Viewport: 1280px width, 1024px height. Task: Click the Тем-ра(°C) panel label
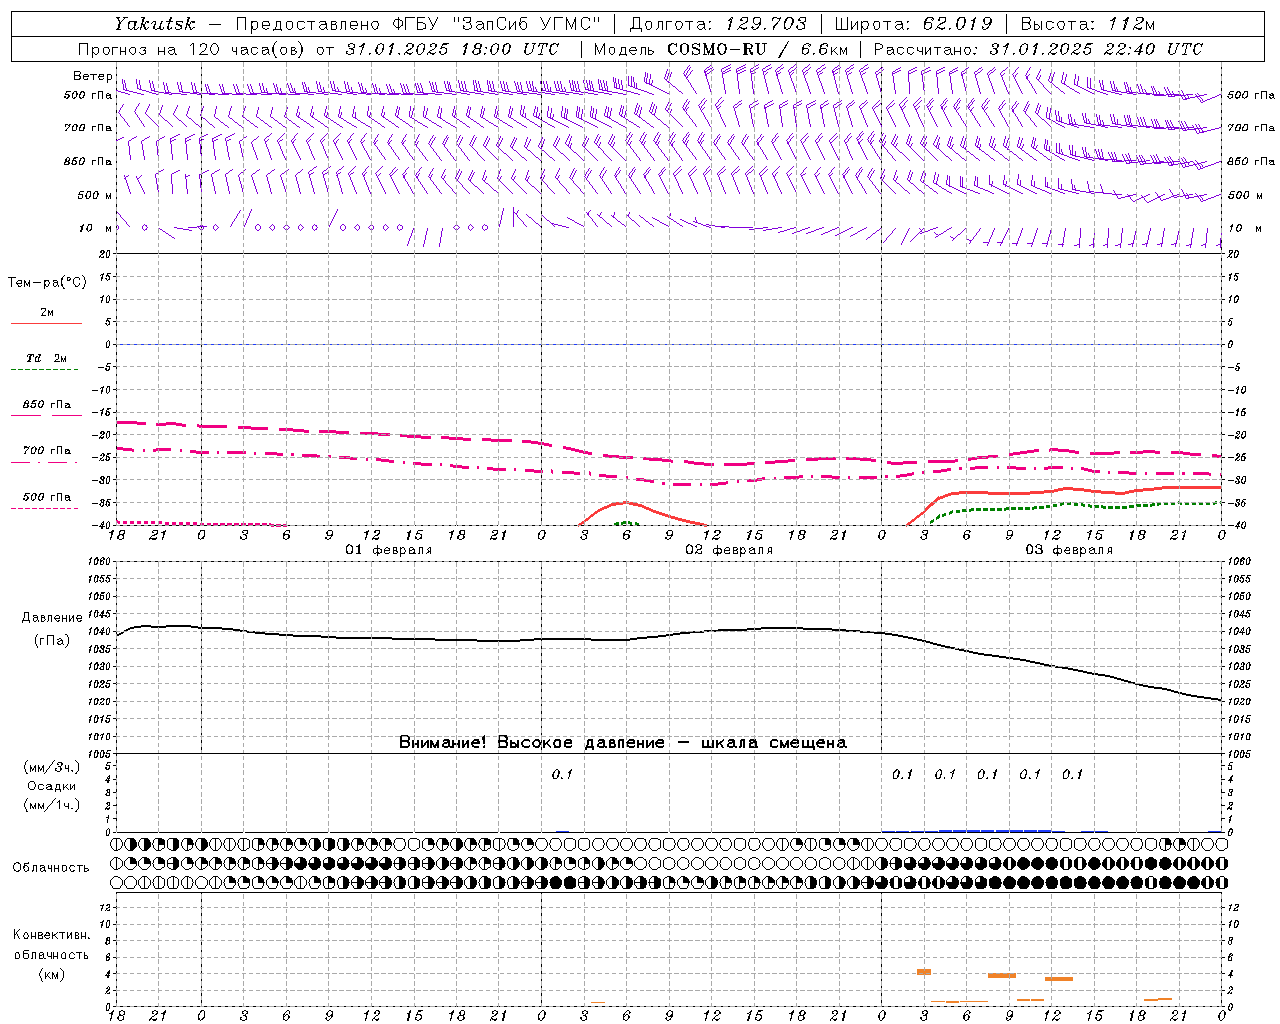(x=47, y=283)
